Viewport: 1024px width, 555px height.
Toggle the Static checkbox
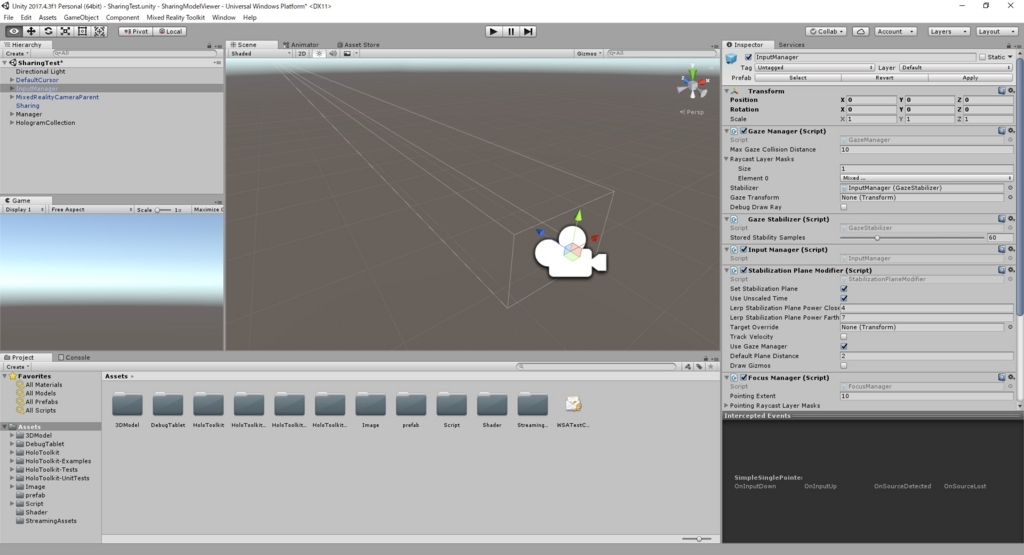pyautogui.click(x=982, y=57)
